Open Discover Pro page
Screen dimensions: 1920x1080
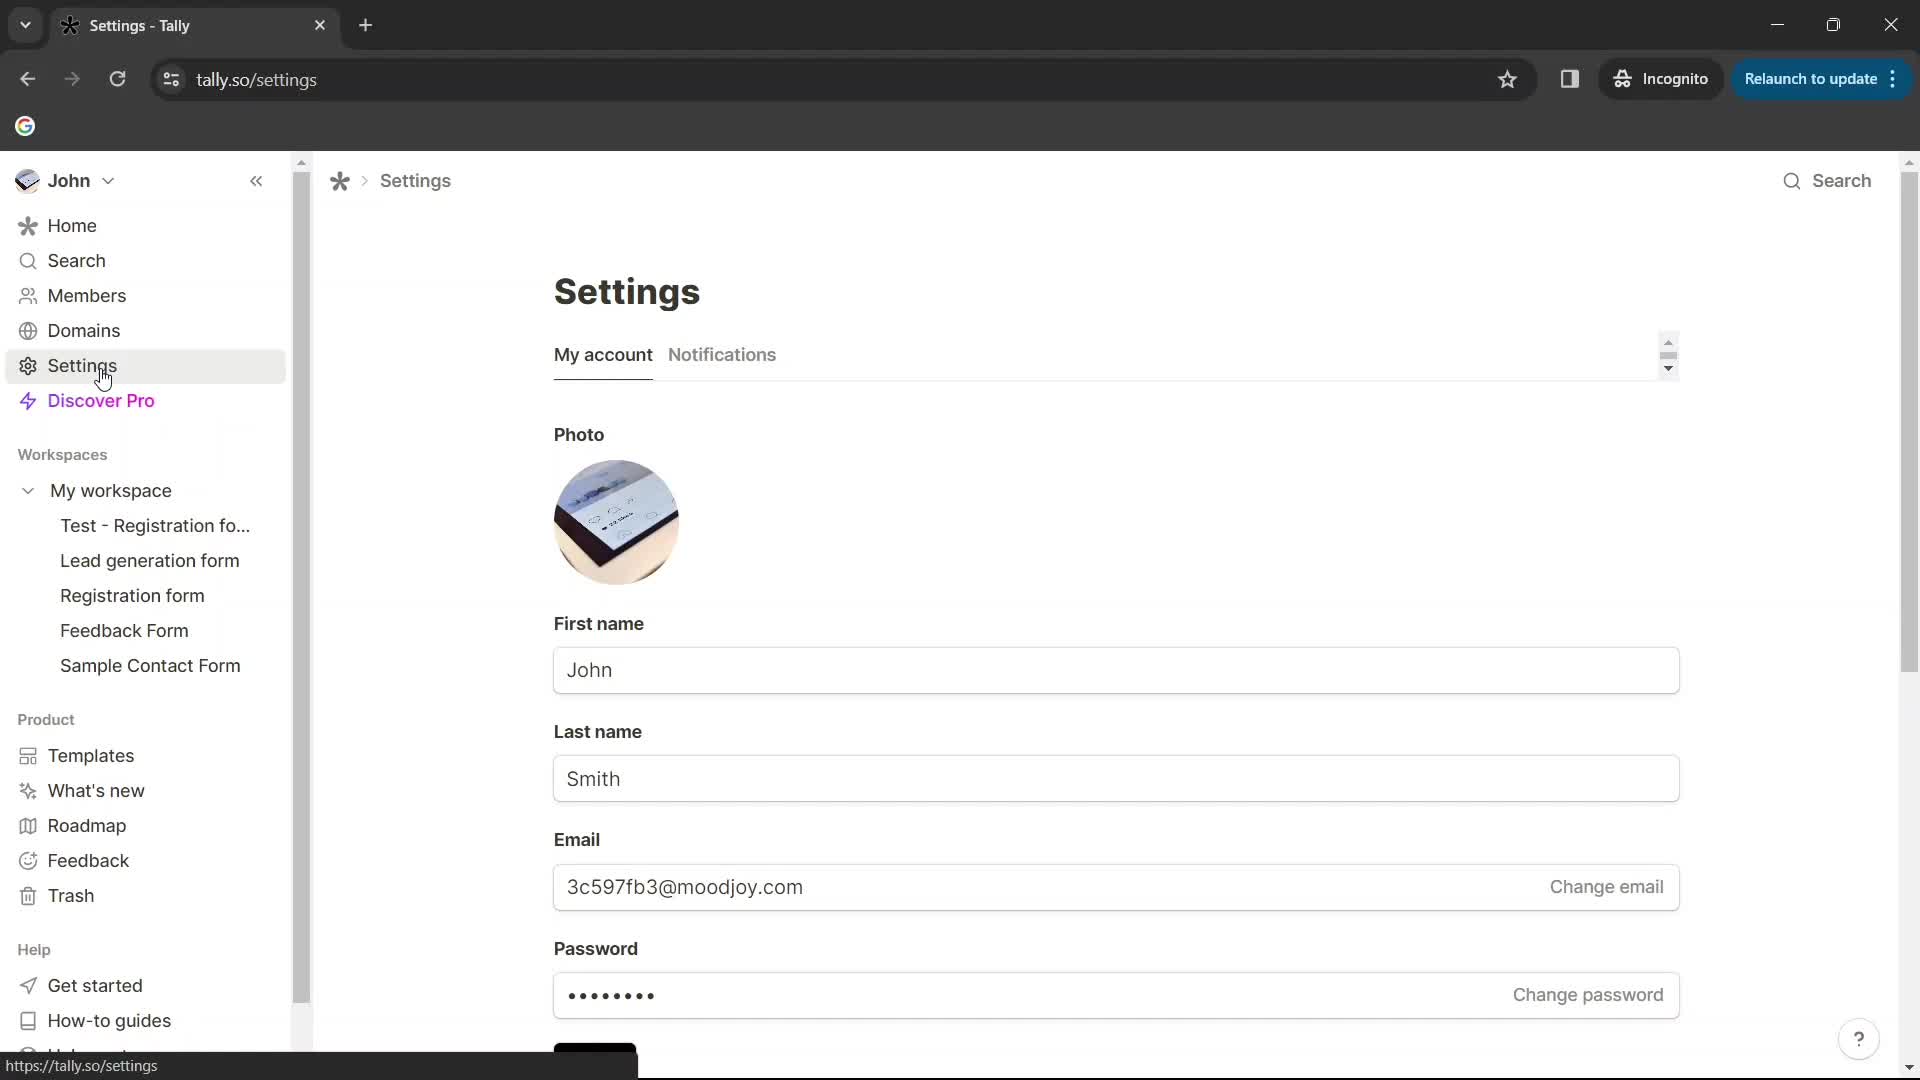[x=100, y=400]
